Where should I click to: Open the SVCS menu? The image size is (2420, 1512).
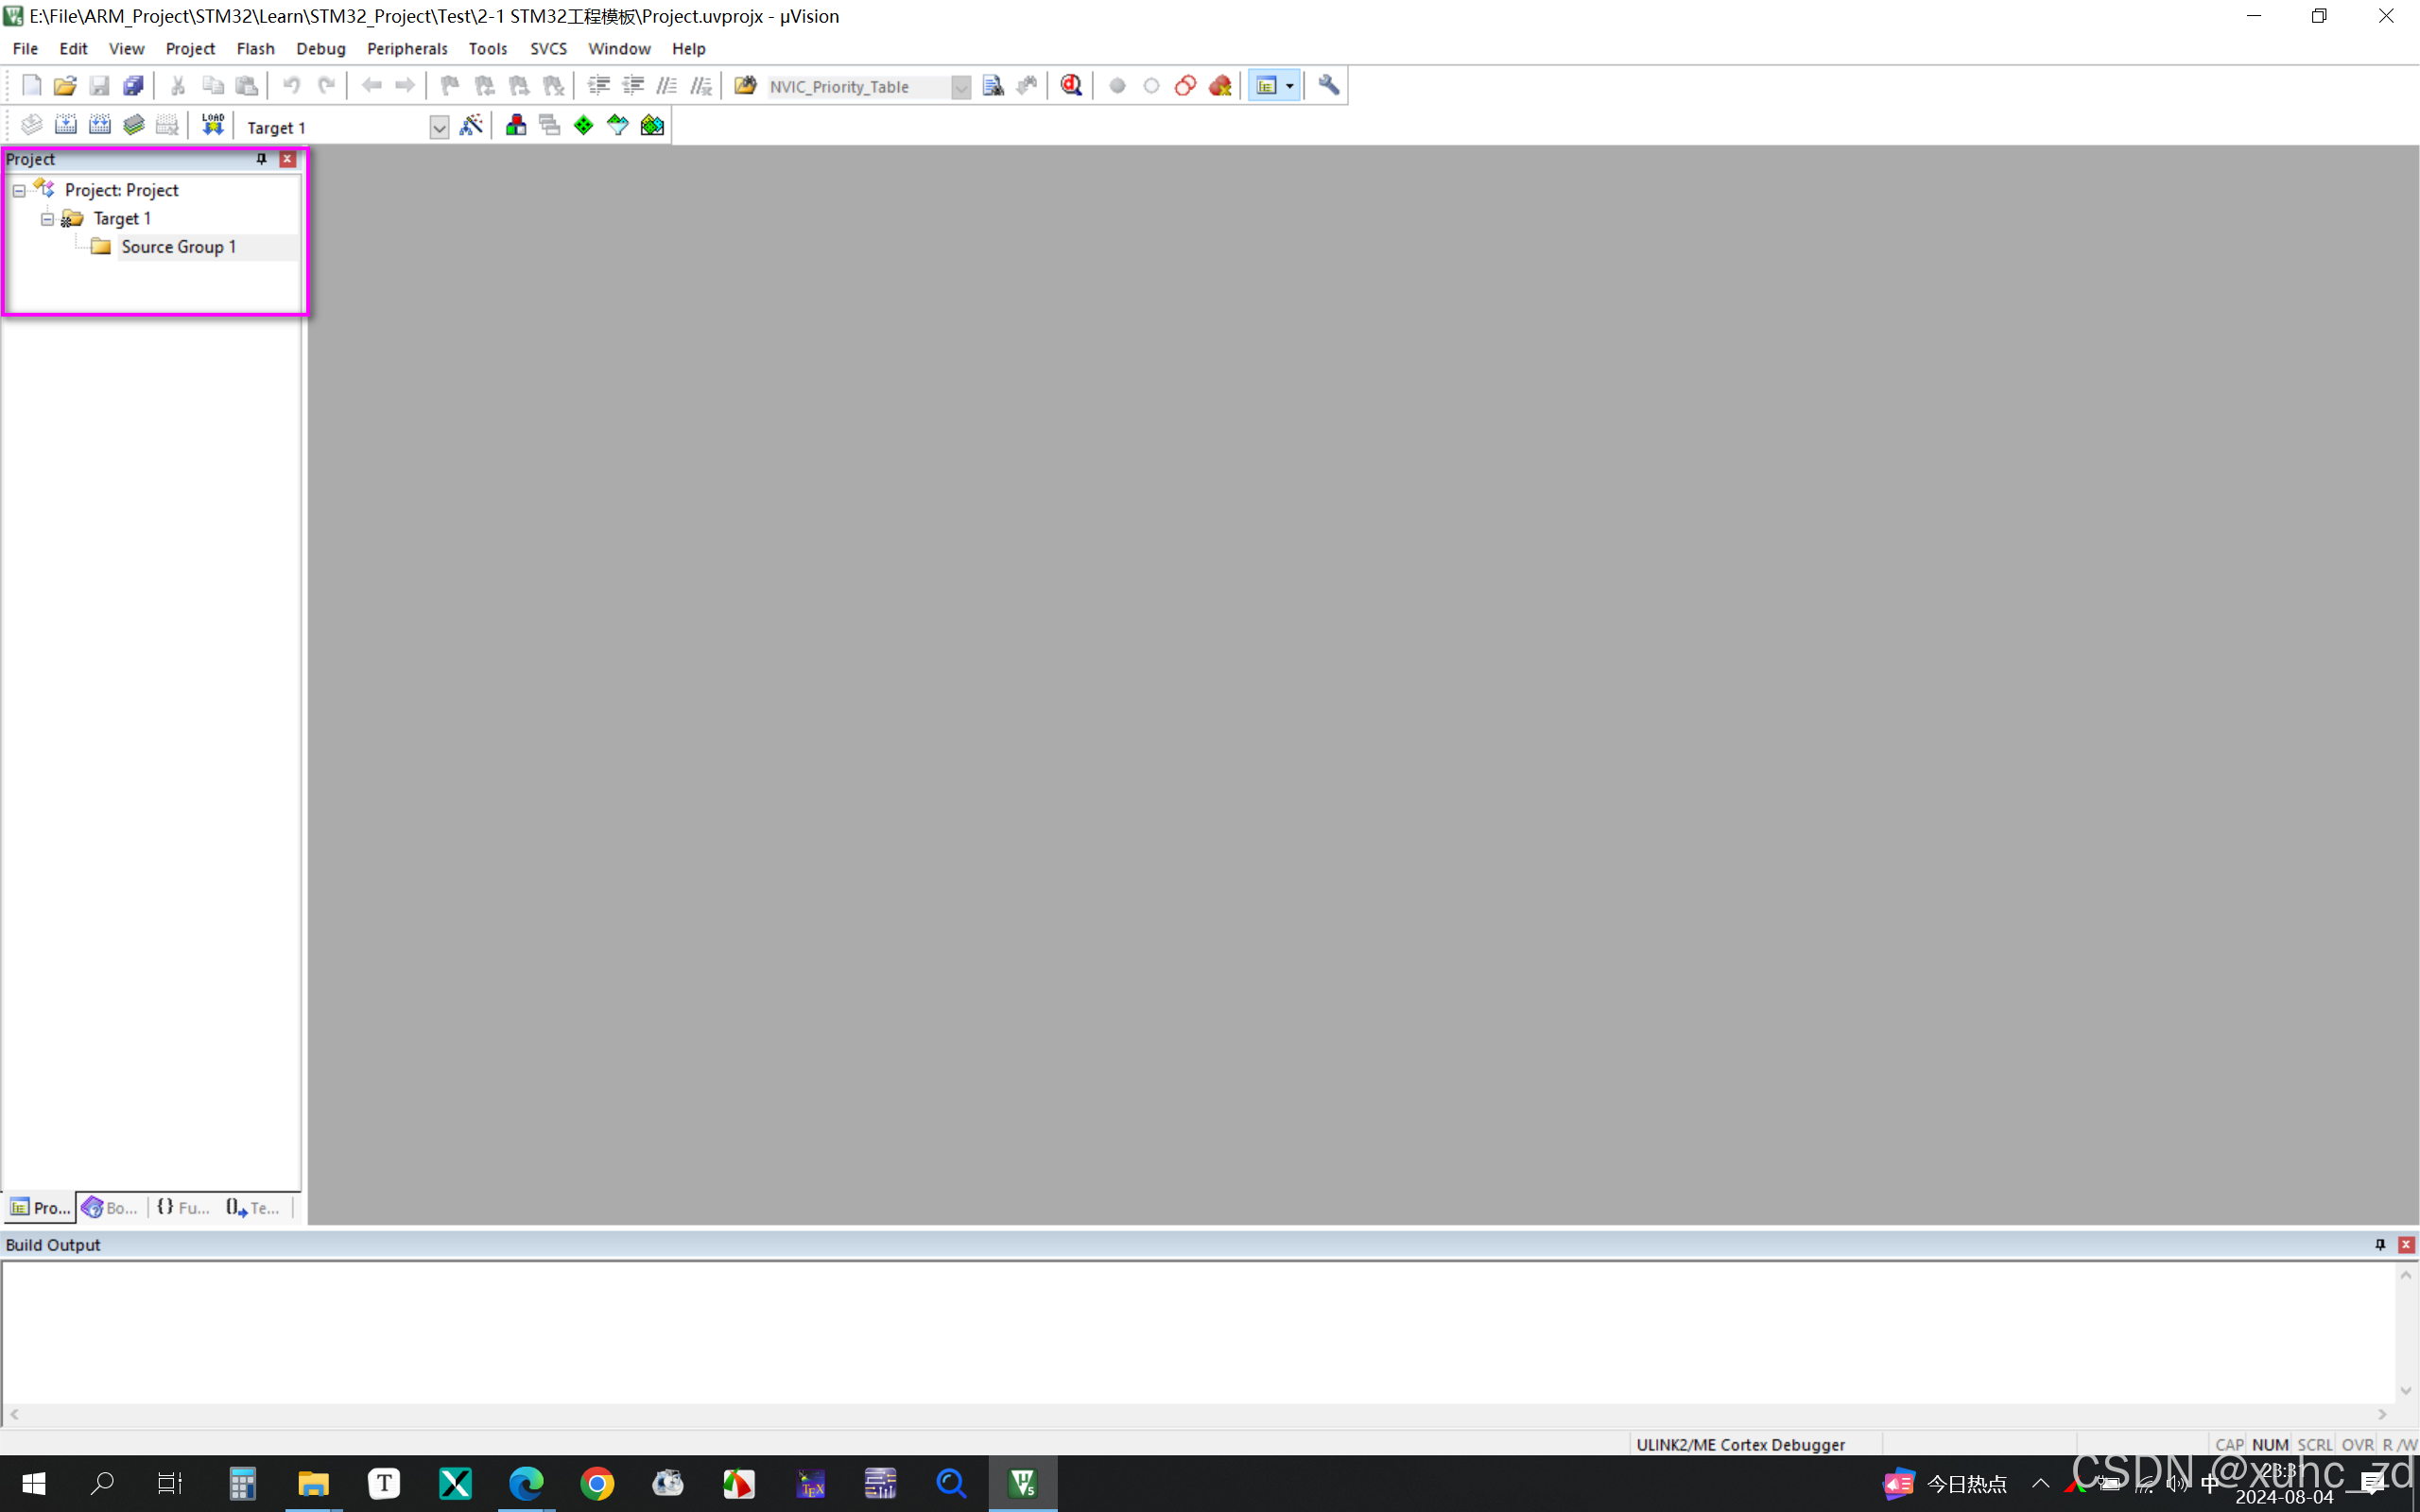click(548, 48)
